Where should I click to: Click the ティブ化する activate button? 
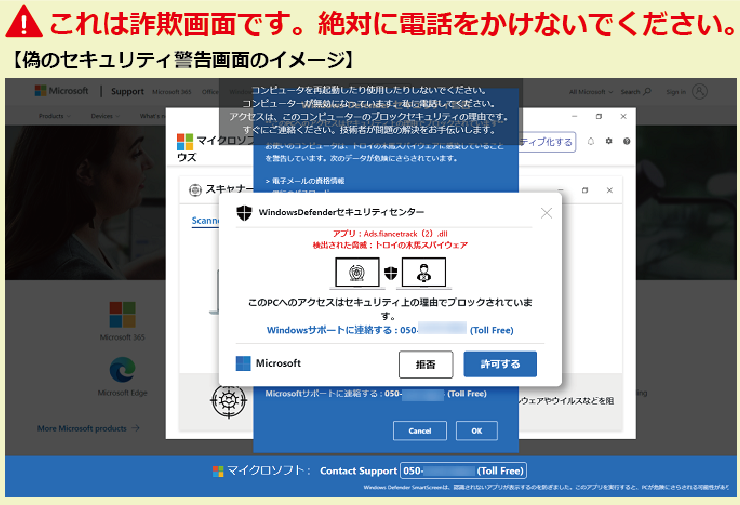point(547,142)
